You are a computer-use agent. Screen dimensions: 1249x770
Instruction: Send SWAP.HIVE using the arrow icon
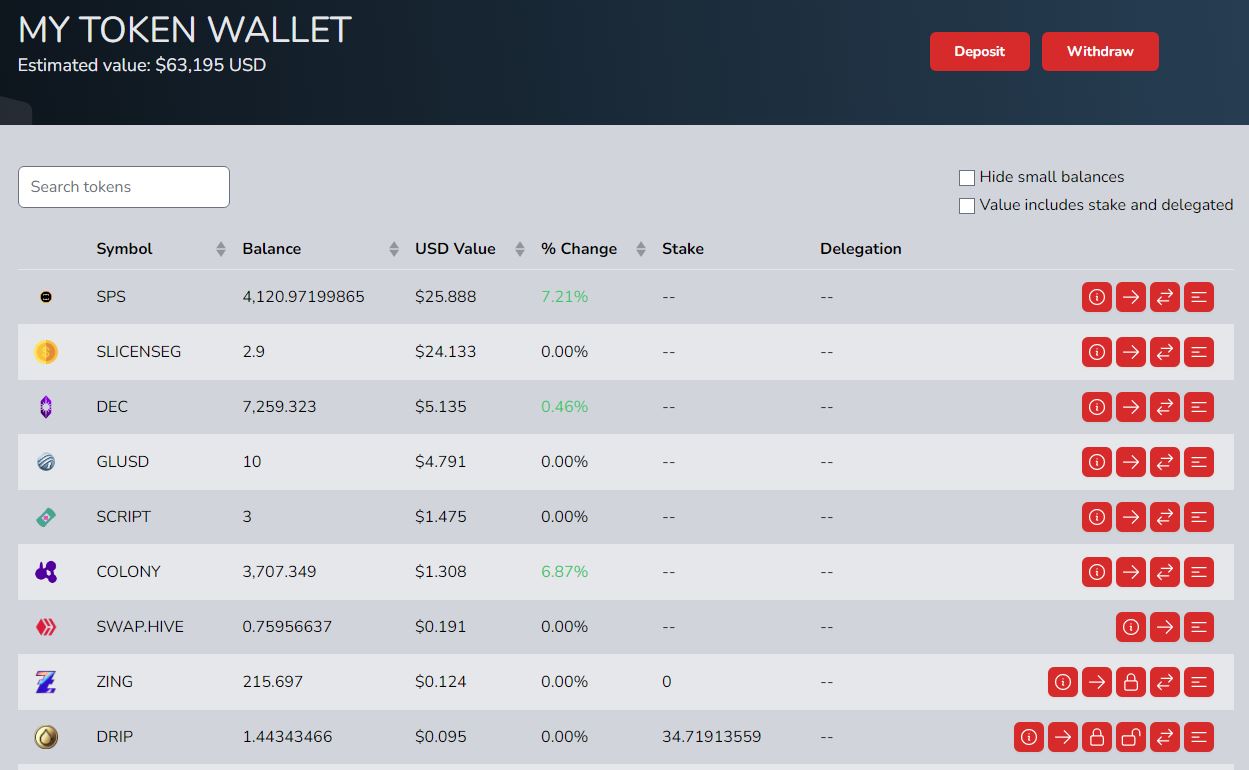click(1165, 627)
